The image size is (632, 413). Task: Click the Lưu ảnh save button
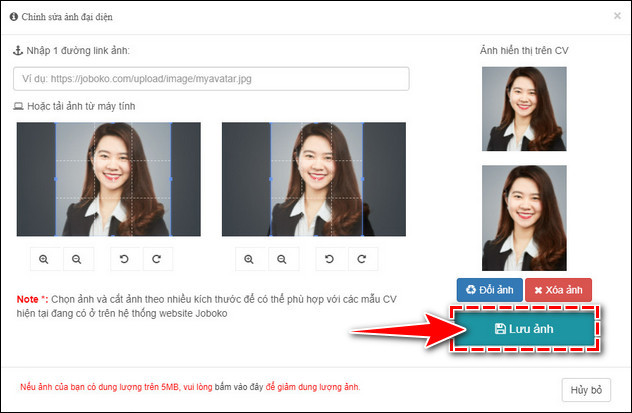526,328
